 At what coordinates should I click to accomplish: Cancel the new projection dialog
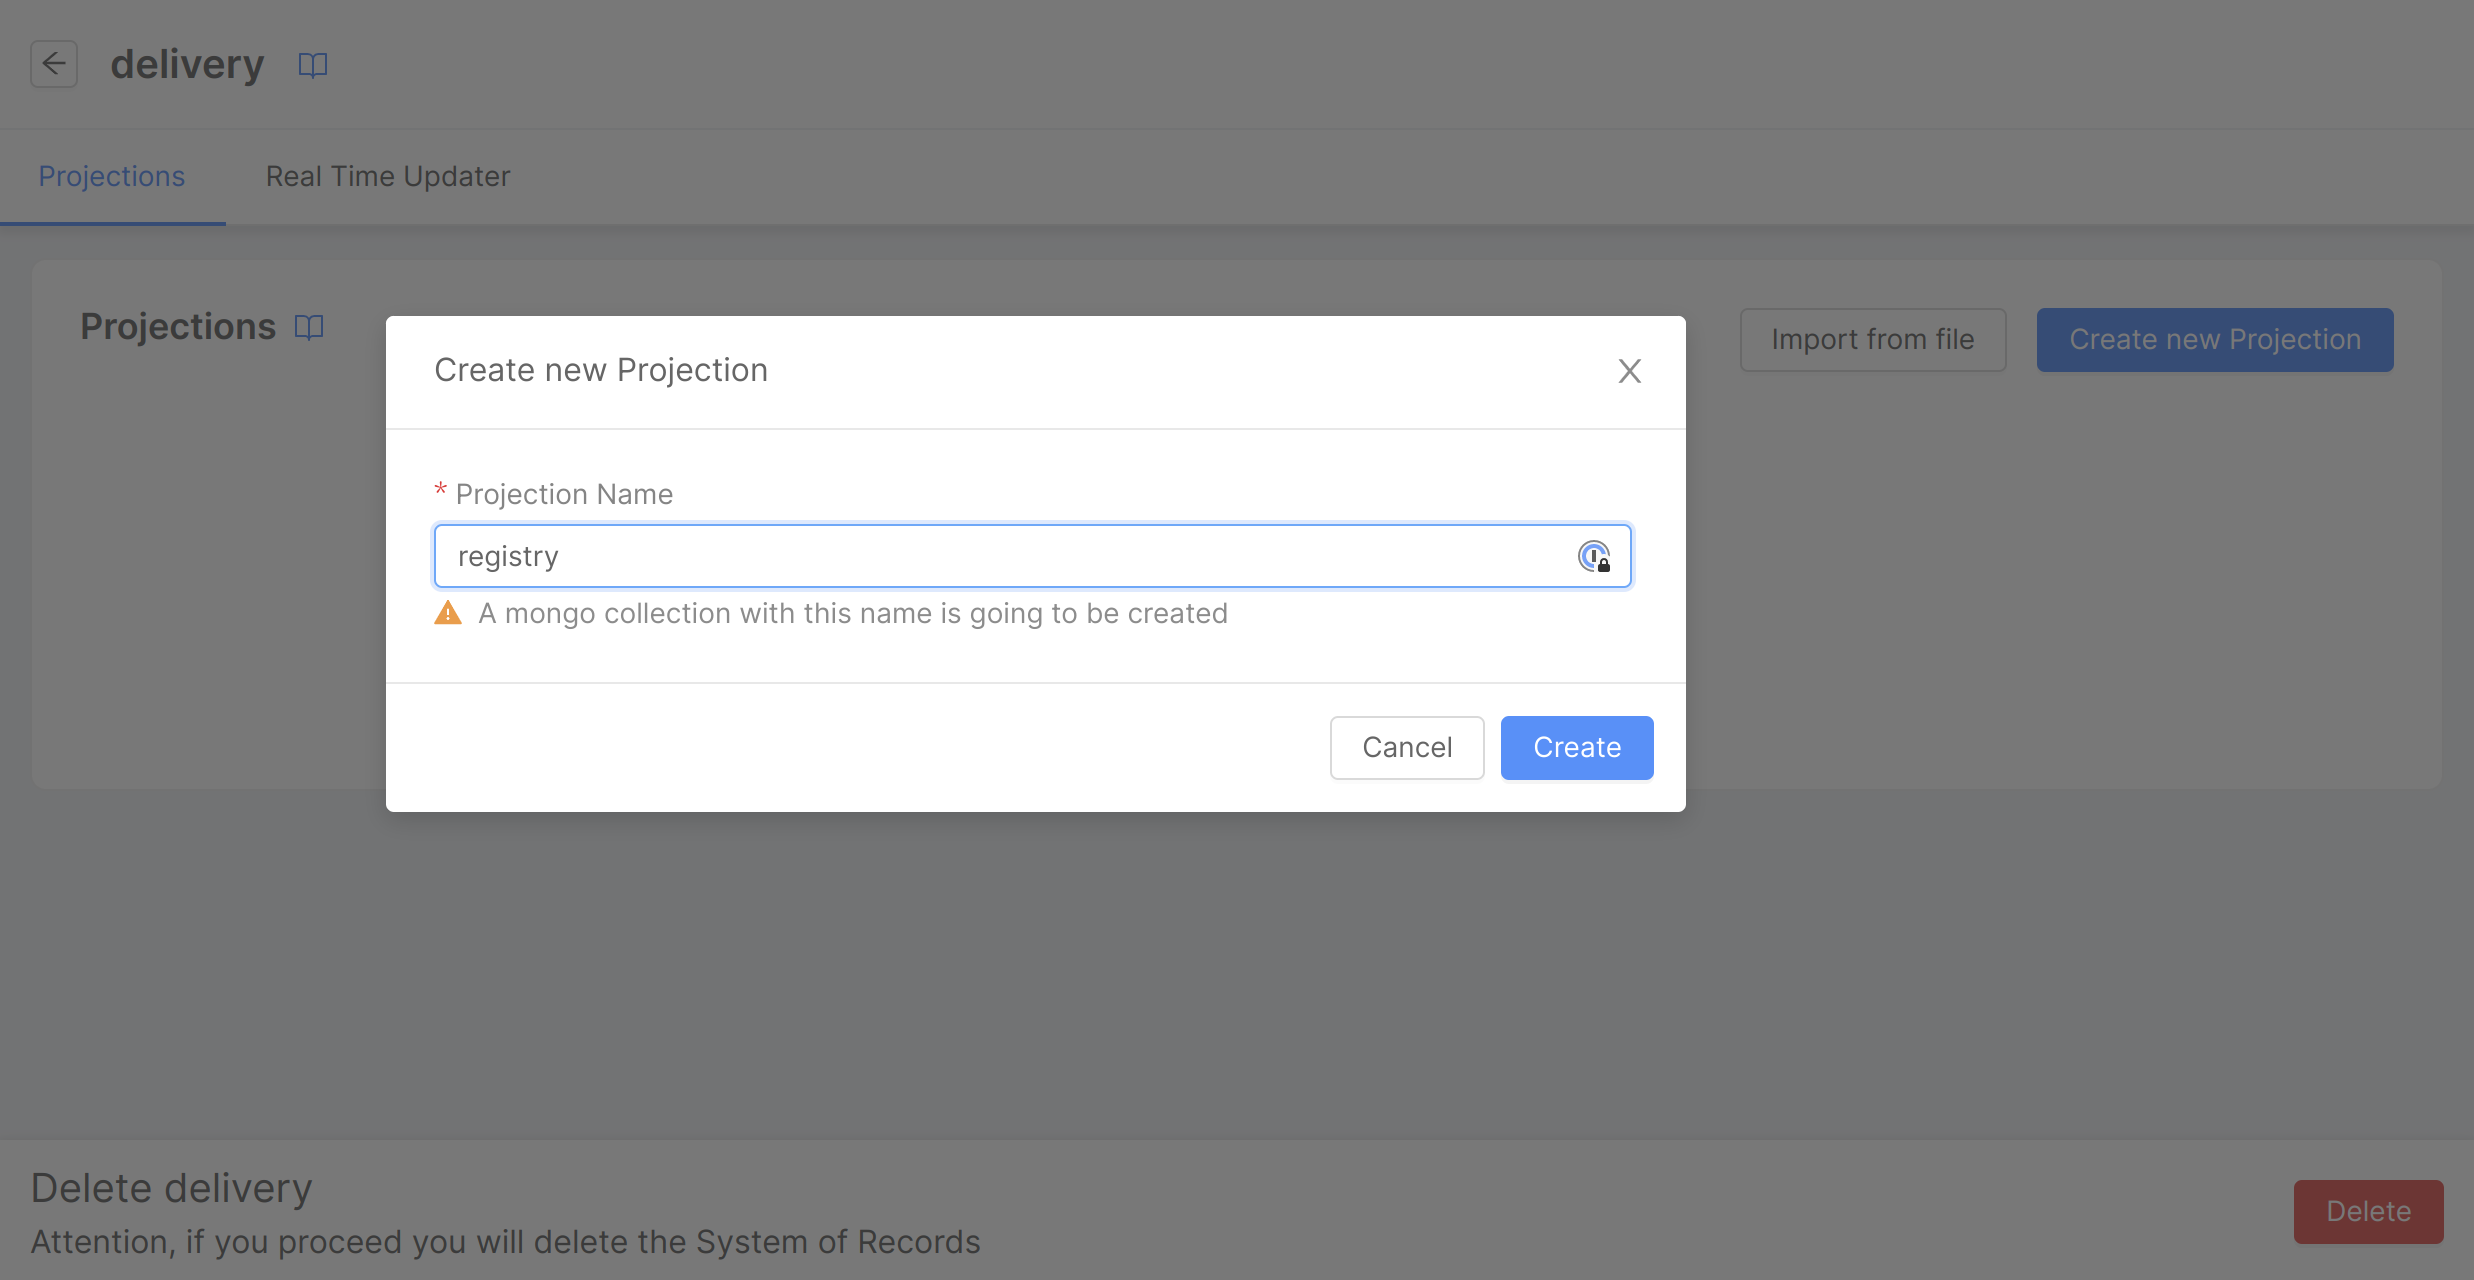coord(1406,747)
